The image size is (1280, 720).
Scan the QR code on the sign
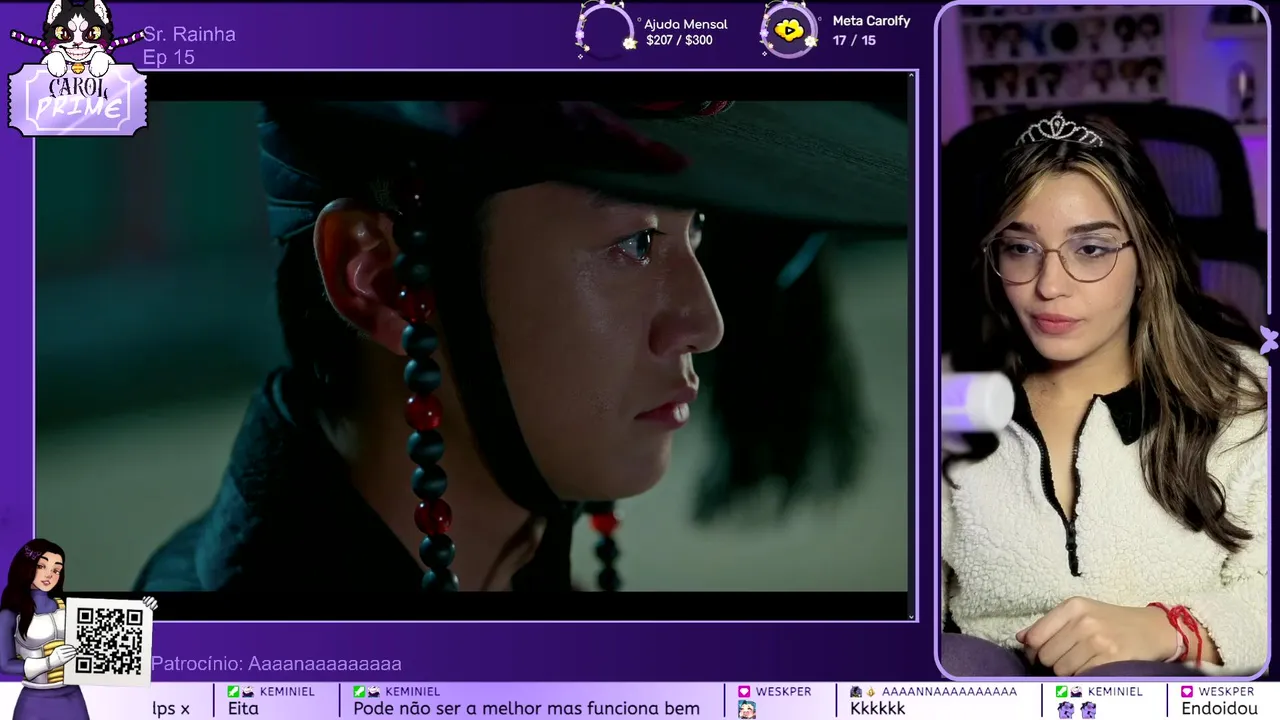[108, 640]
